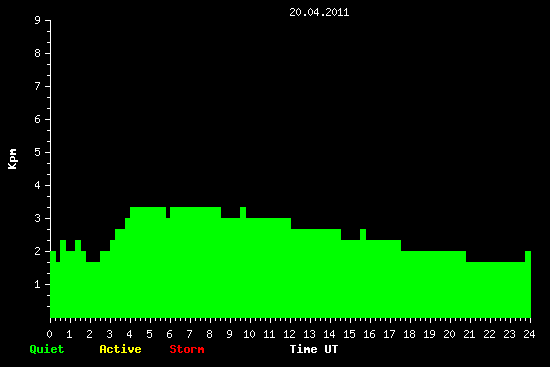Click hour 18 on the time axis
The width and height of the screenshot is (550, 367).
(x=409, y=334)
